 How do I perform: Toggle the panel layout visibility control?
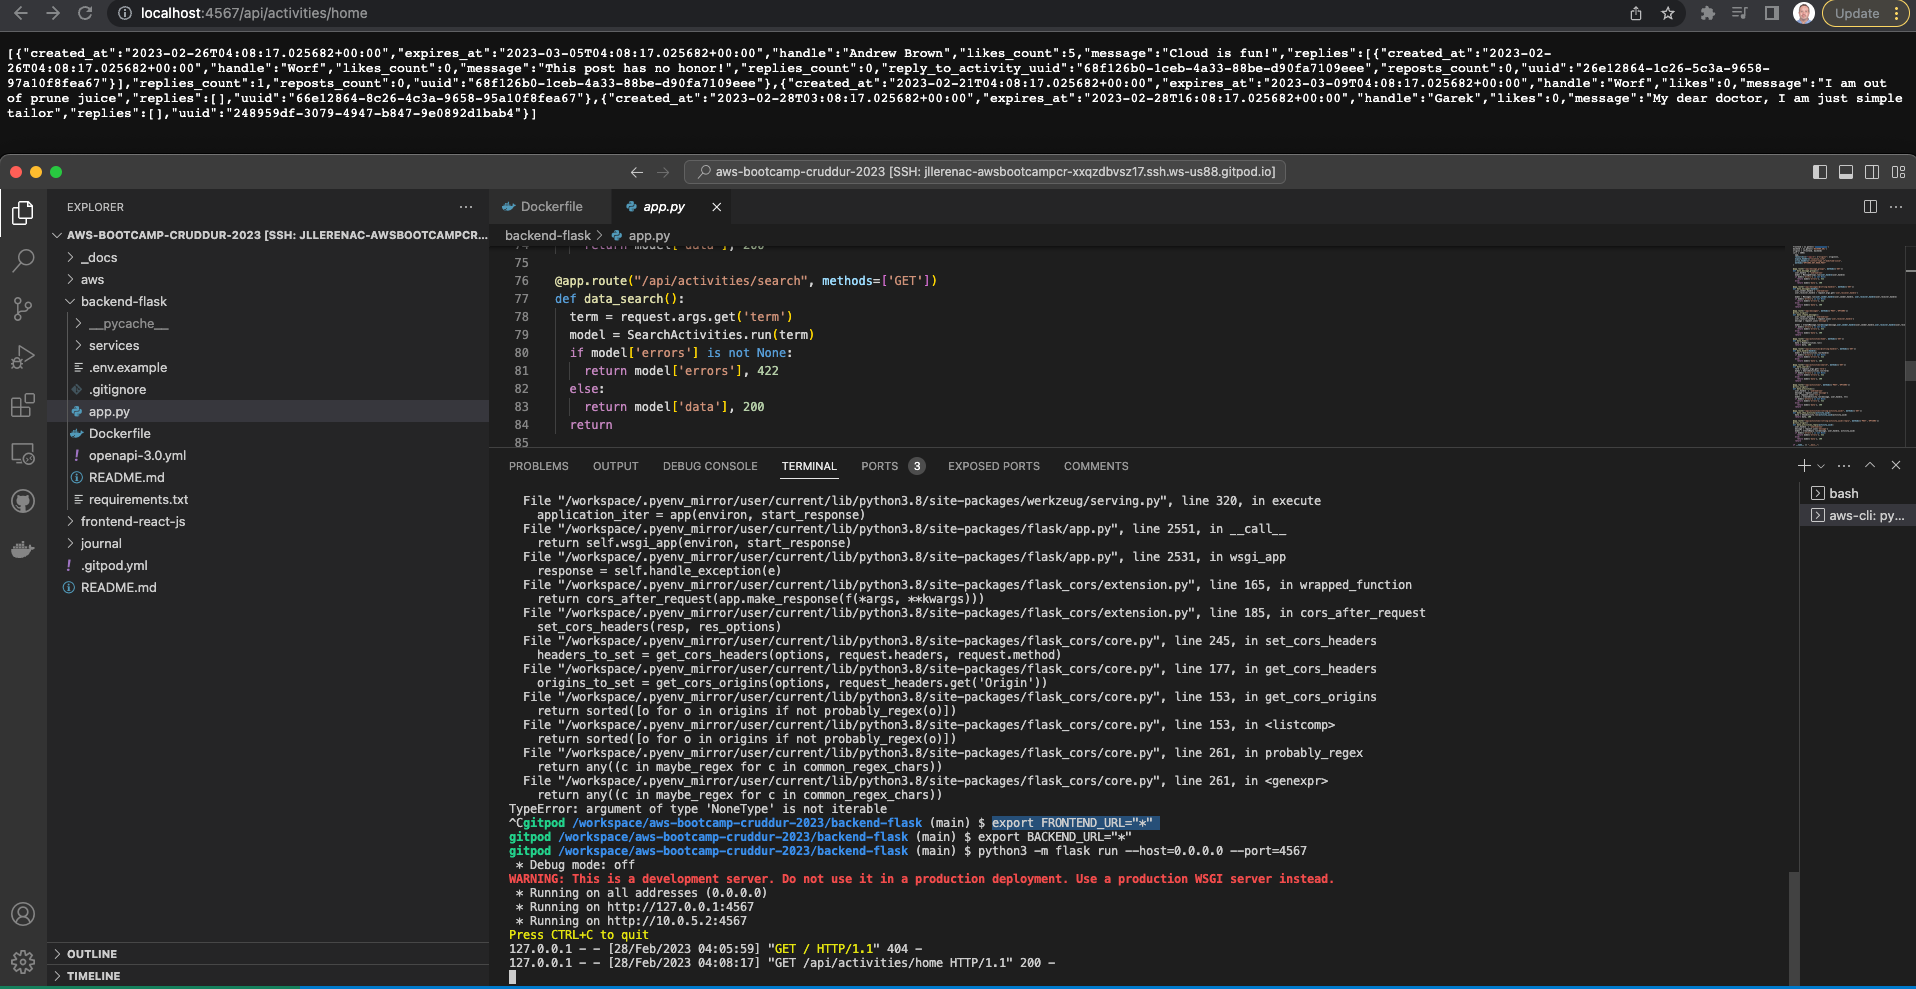pos(1844,171)
